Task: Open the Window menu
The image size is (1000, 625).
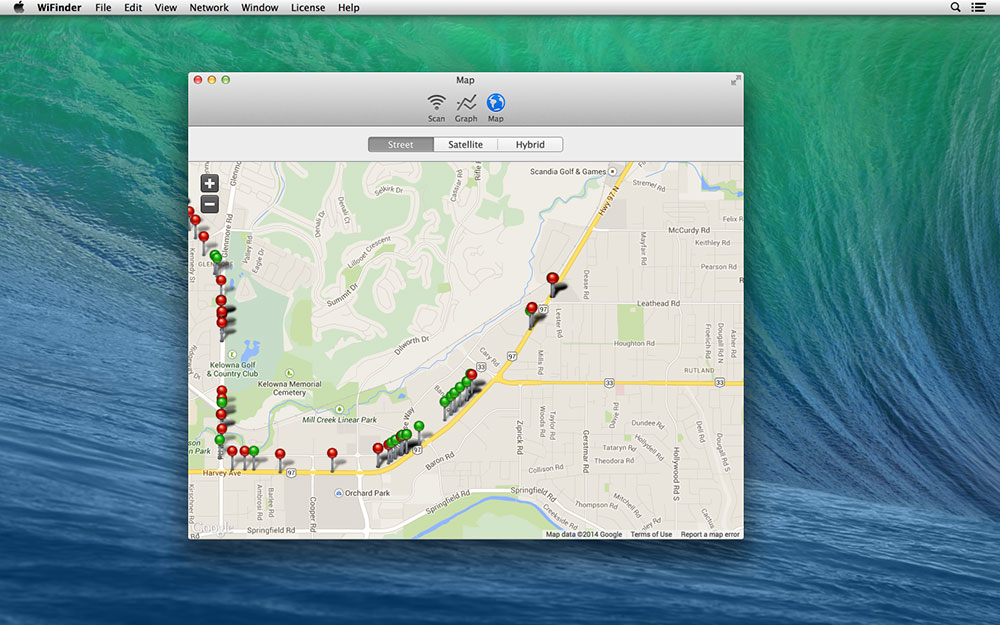Action: (x=260, y=8)
